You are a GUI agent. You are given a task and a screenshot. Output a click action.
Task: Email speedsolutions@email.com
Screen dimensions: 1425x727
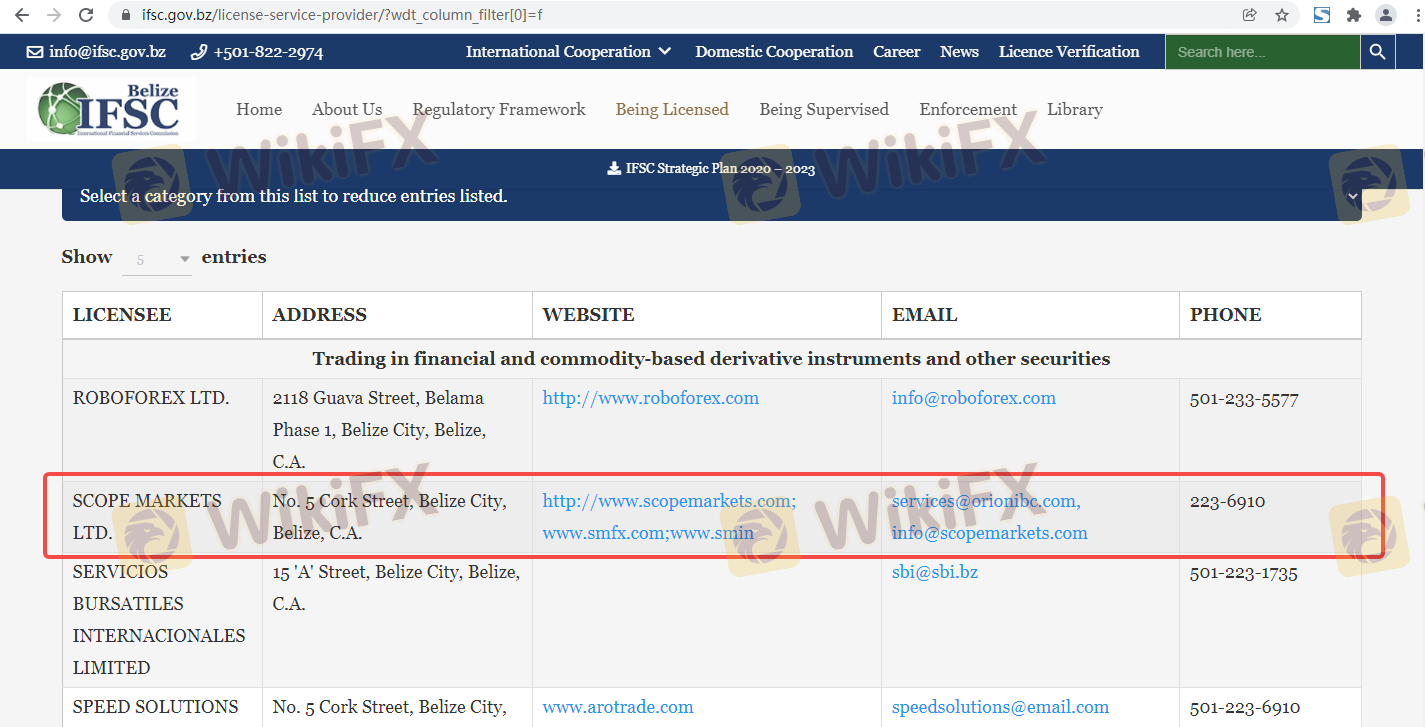point(1000,707)
